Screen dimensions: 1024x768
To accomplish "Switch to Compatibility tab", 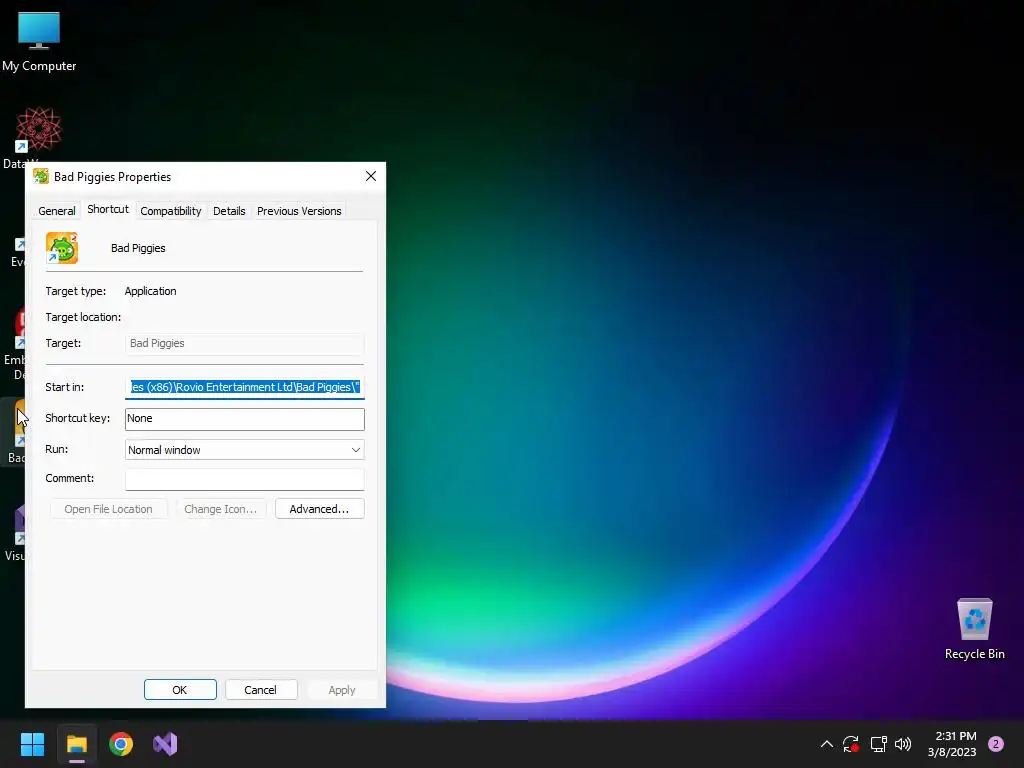I will (170, 211).
